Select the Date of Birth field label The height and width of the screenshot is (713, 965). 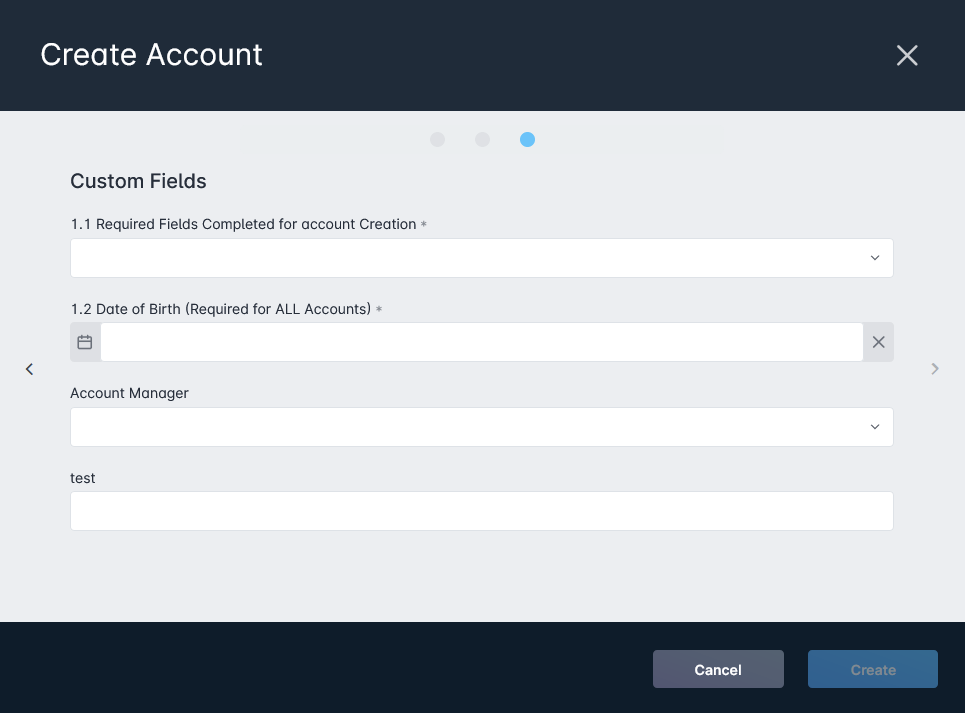221,309
